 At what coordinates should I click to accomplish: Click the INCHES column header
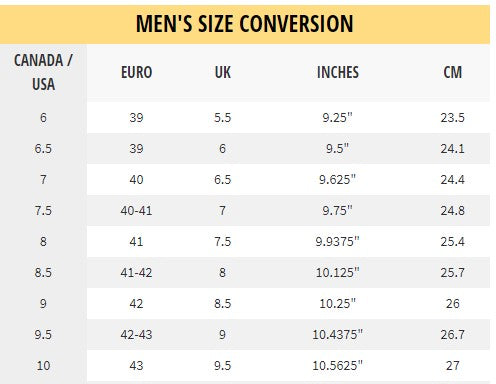tap(338, 72)
